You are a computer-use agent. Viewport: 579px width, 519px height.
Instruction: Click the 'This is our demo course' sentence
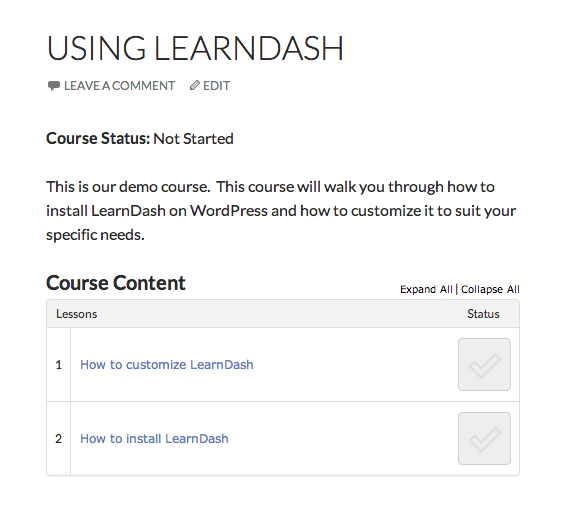coord(128,187)
